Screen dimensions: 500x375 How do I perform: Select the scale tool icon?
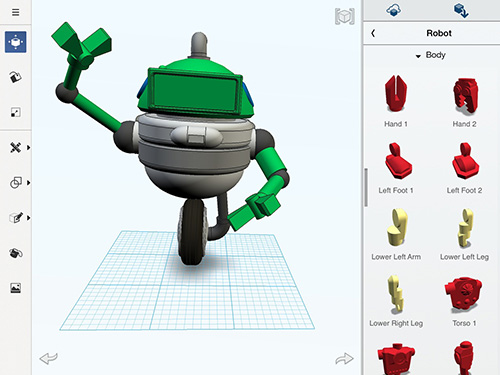15,112
